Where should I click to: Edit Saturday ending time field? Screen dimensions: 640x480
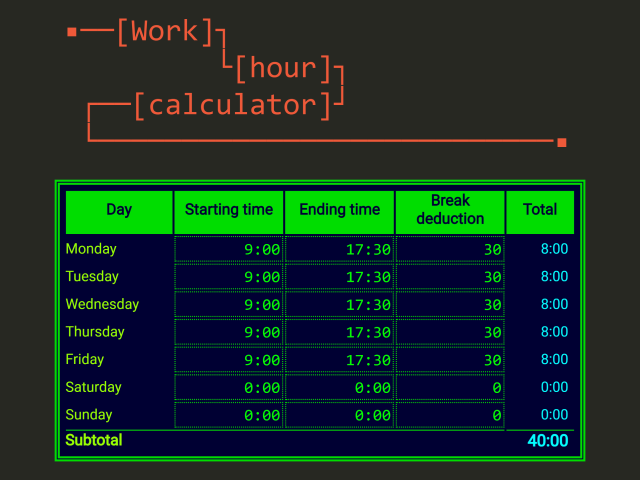coord(339,387)
